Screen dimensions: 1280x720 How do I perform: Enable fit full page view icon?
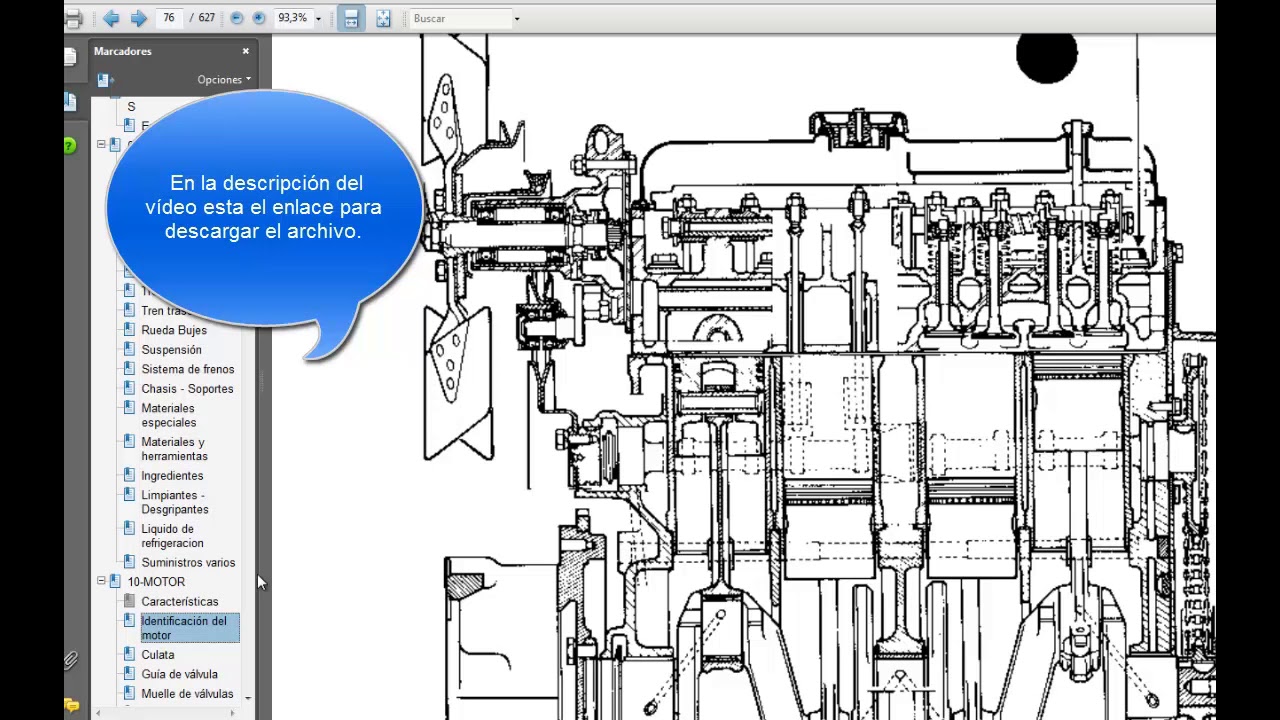383,18
